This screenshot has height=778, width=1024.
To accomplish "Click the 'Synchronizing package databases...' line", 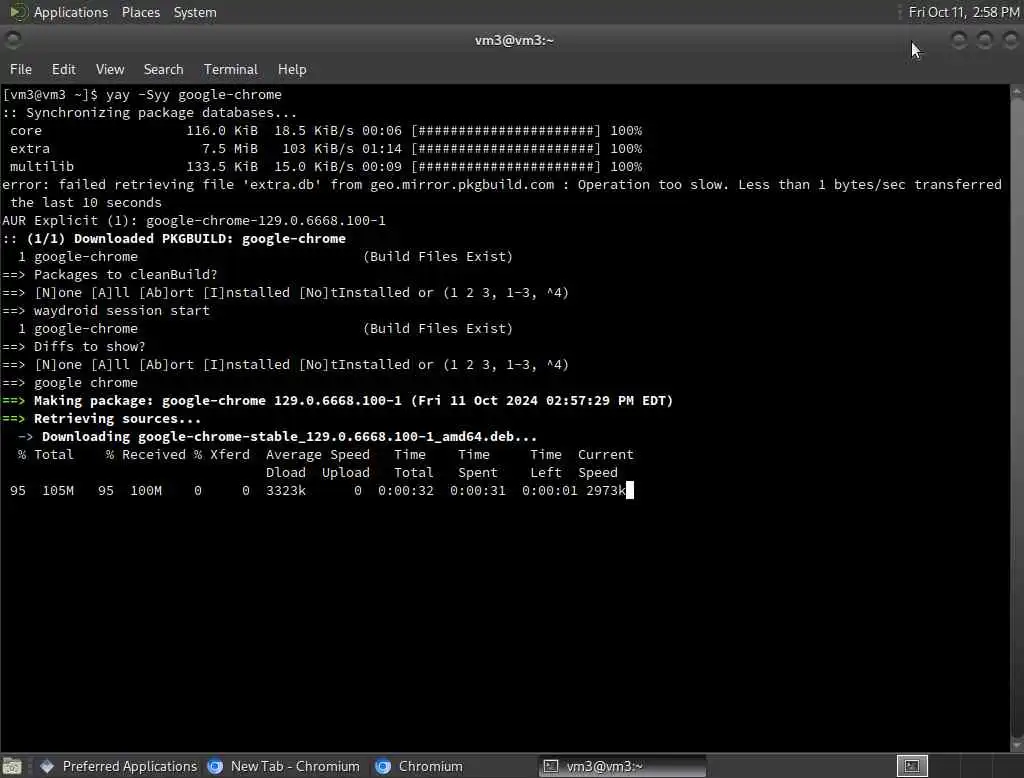I will 150,112.
